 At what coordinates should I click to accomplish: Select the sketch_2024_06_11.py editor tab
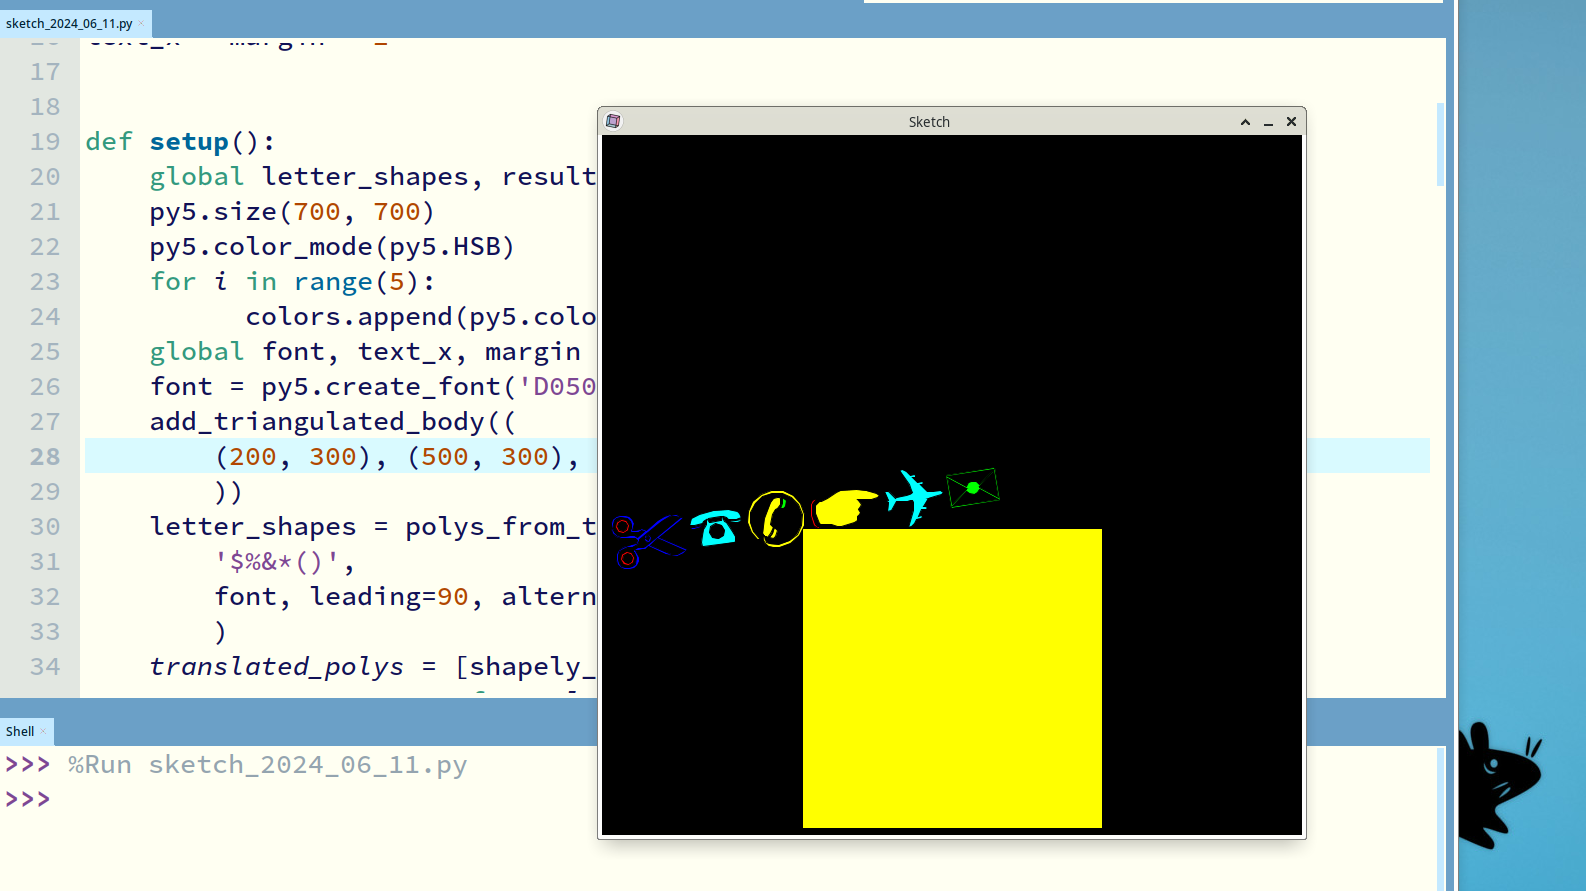pos(68,23)
